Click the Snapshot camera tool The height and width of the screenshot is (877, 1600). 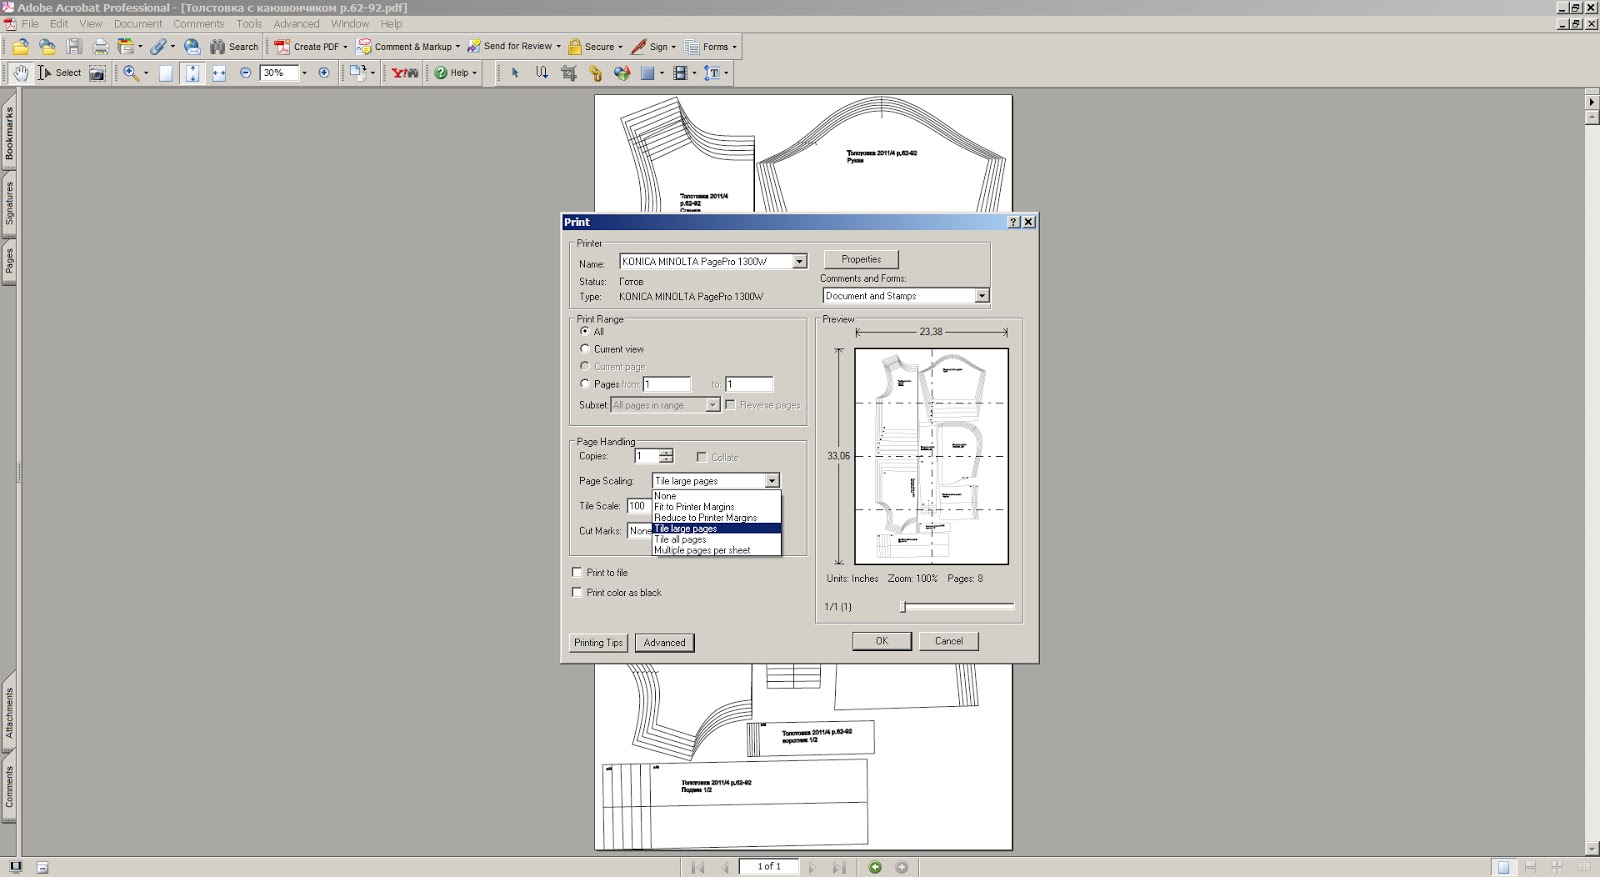point(97,73)
